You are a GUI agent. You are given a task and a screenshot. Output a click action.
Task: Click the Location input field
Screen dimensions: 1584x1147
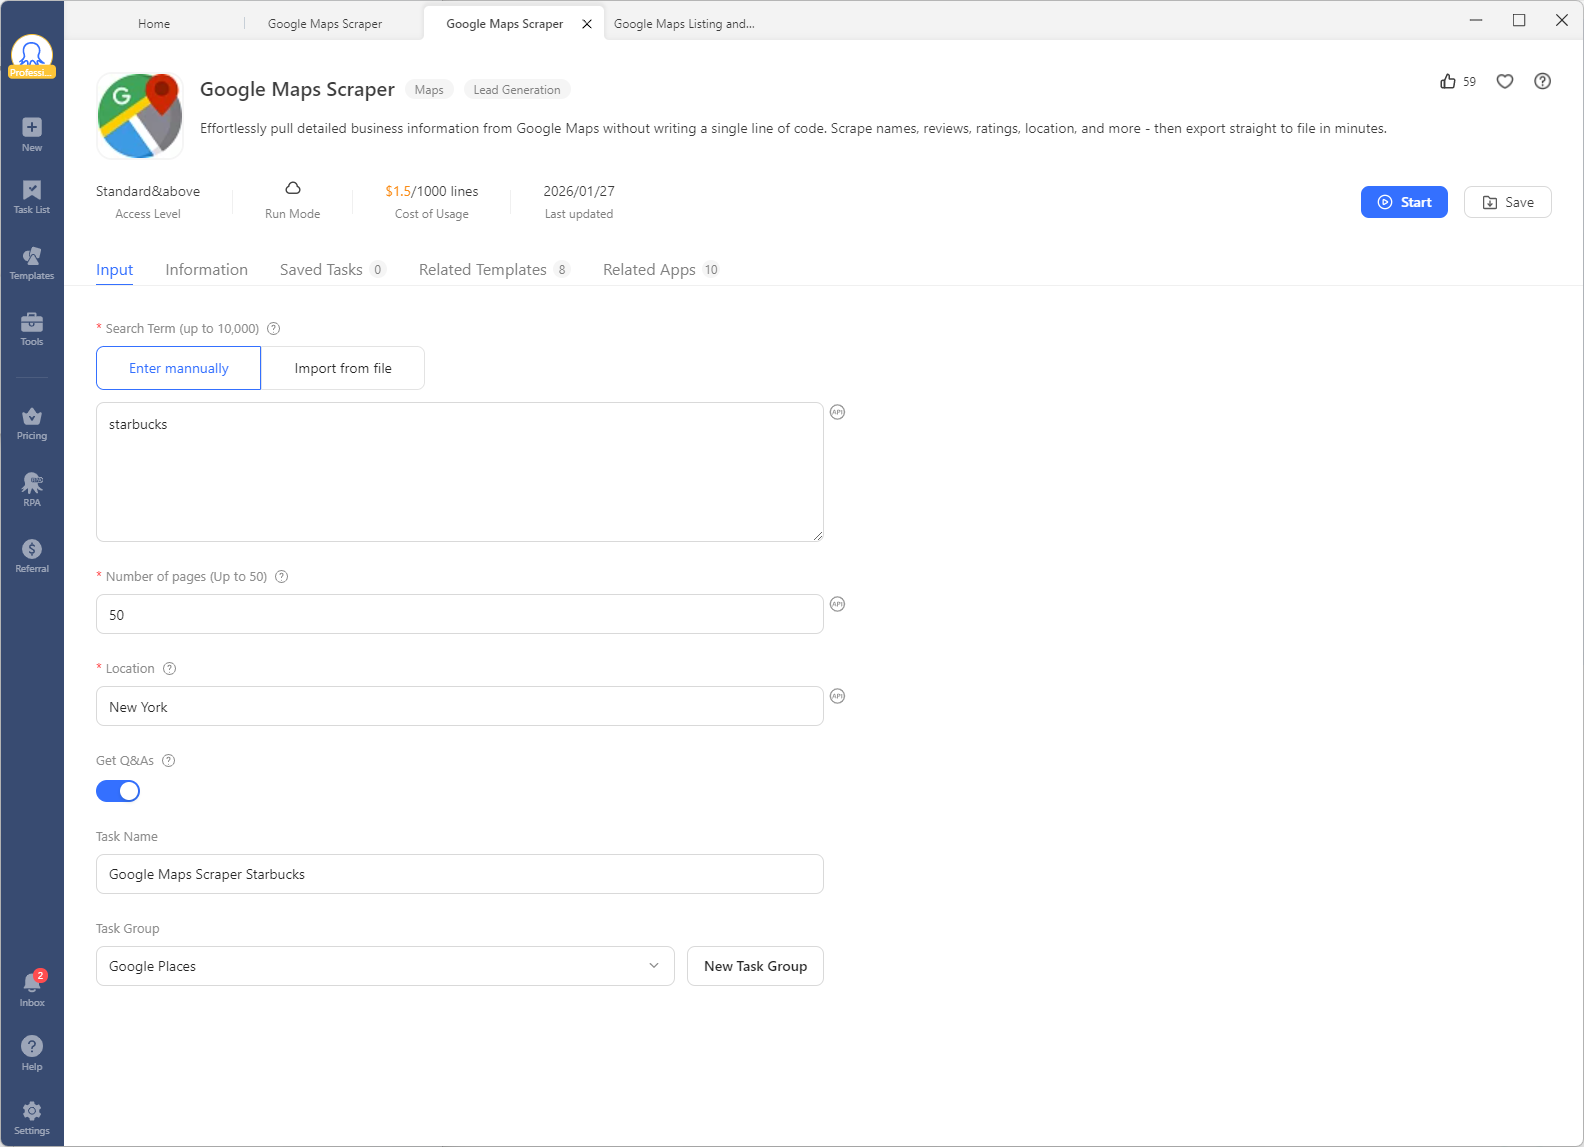tap(460, 706)
